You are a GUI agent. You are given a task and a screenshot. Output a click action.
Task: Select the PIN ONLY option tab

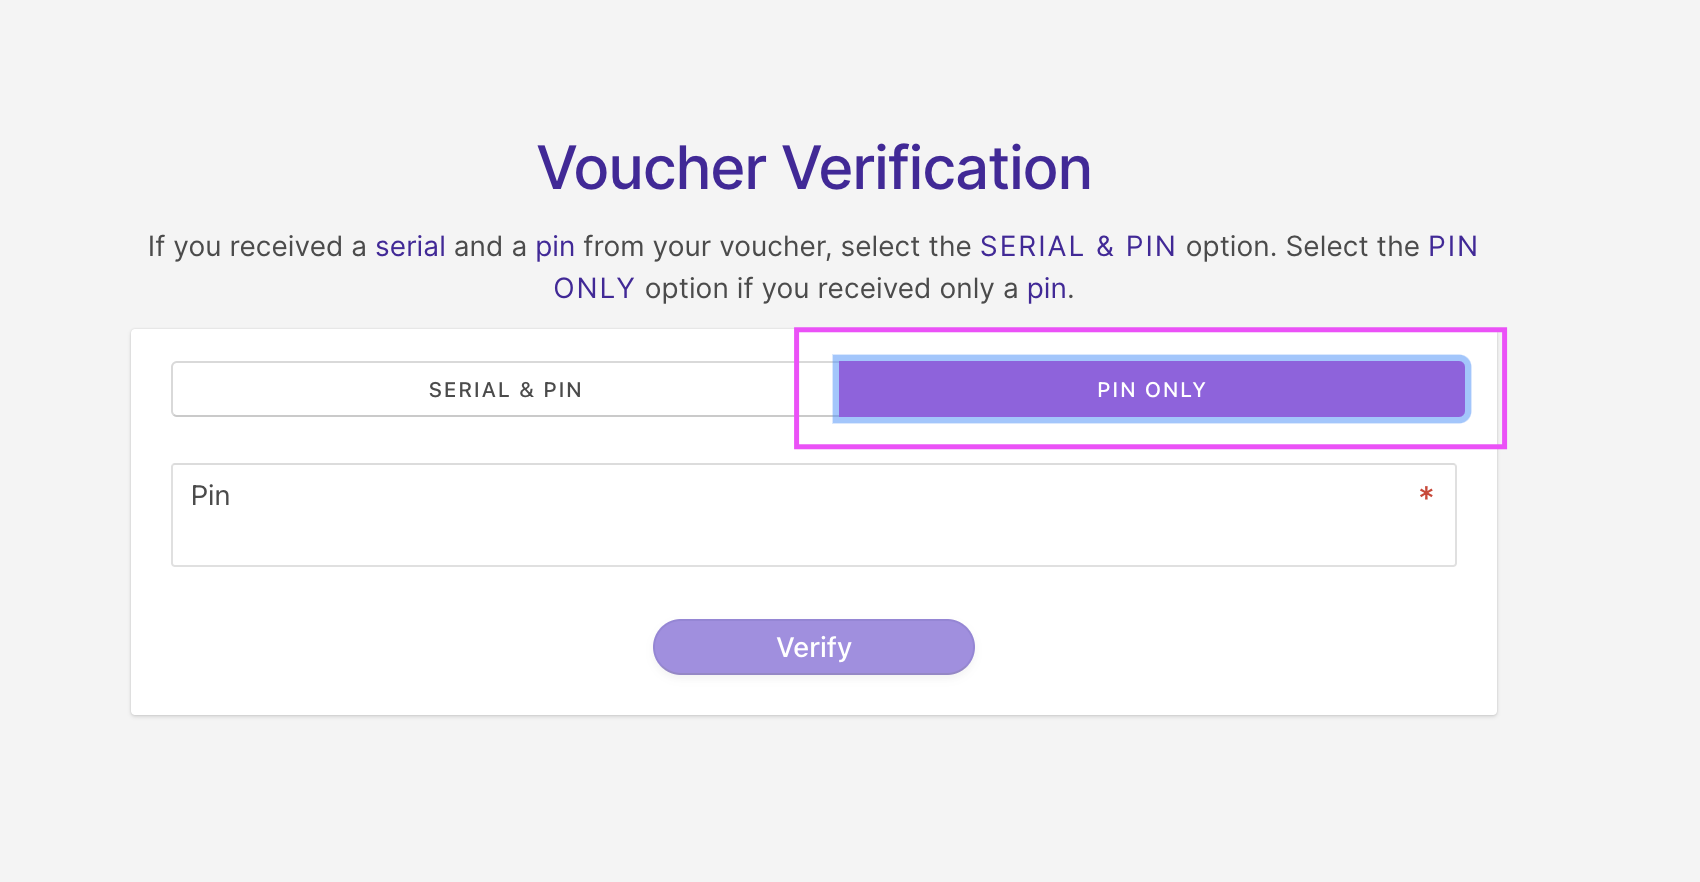tap(1151, 390)
